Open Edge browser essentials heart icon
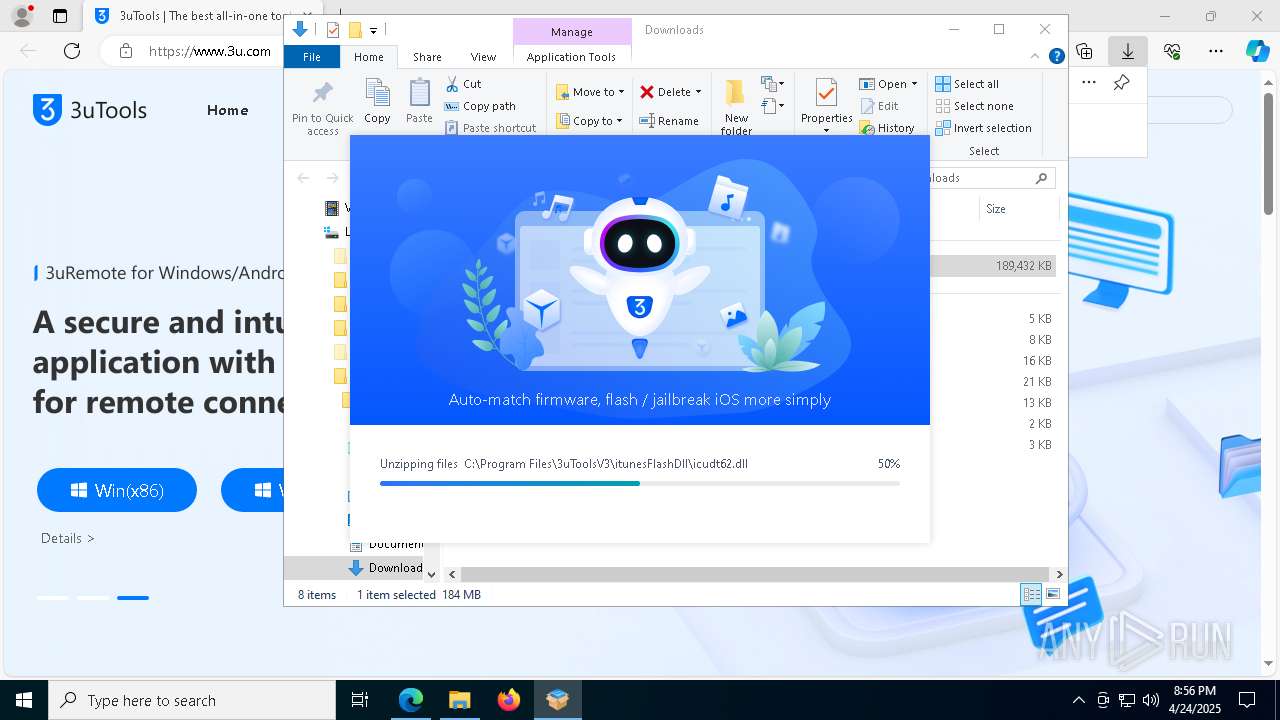Screen dimensions: 1280x720 1172,51
